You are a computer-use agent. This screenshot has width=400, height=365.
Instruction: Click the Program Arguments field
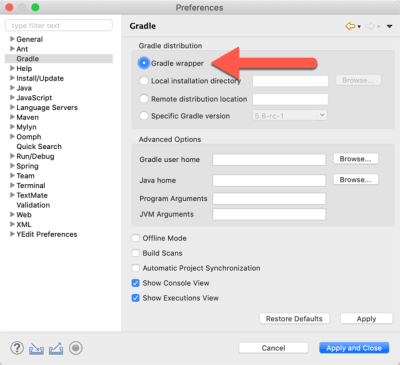(x=269, y=199)
